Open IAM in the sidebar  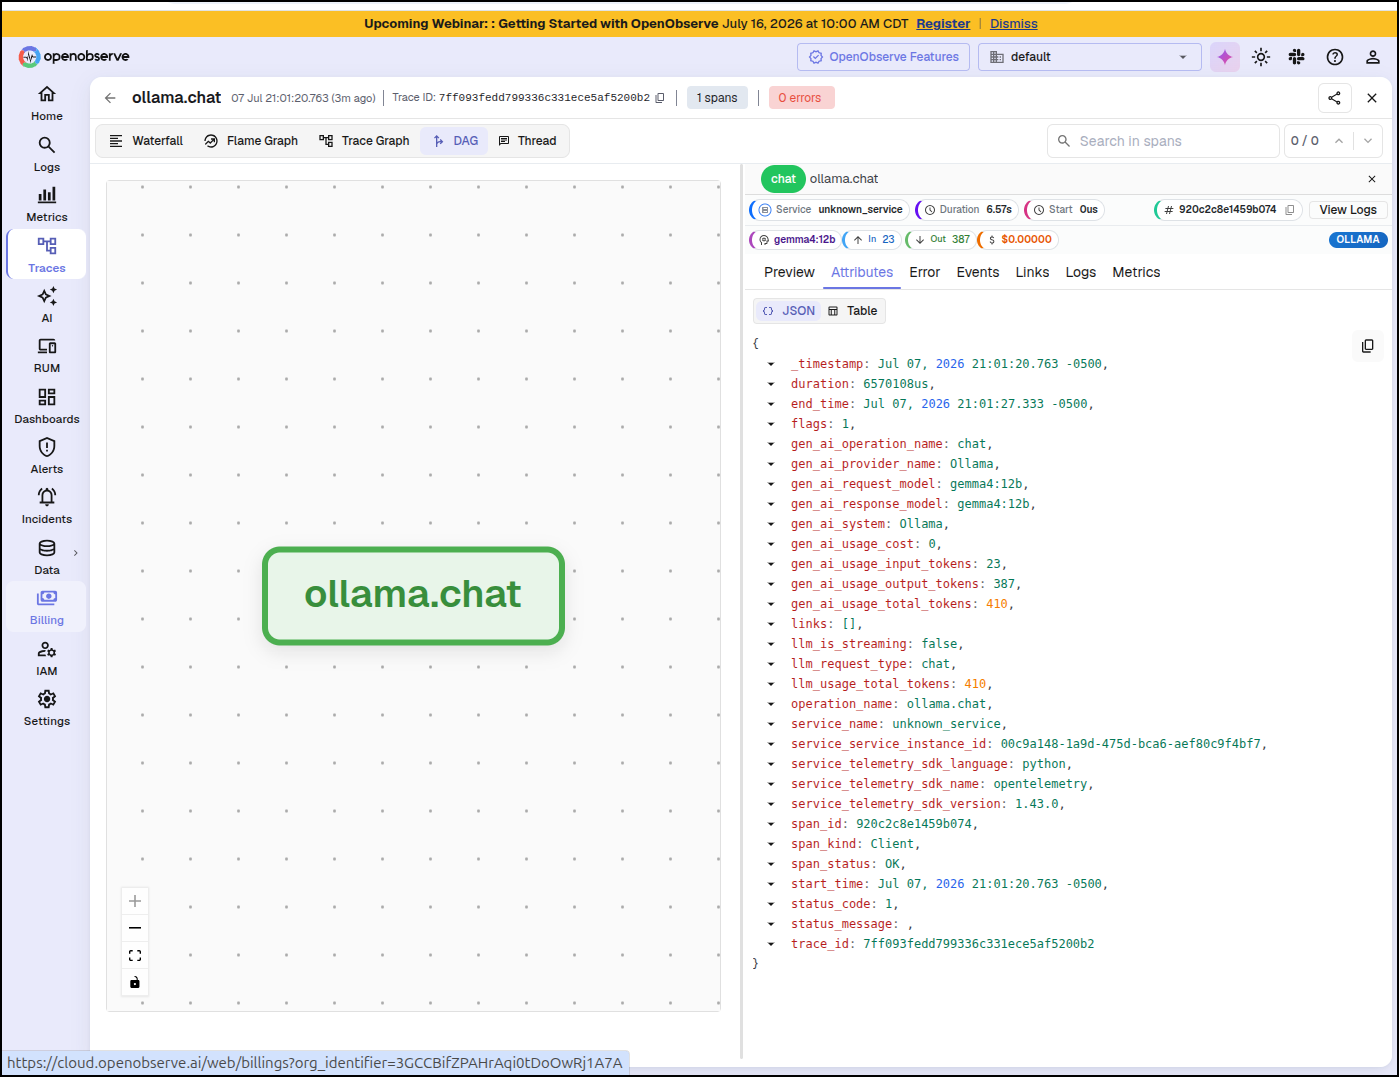(x=46, y=658)
